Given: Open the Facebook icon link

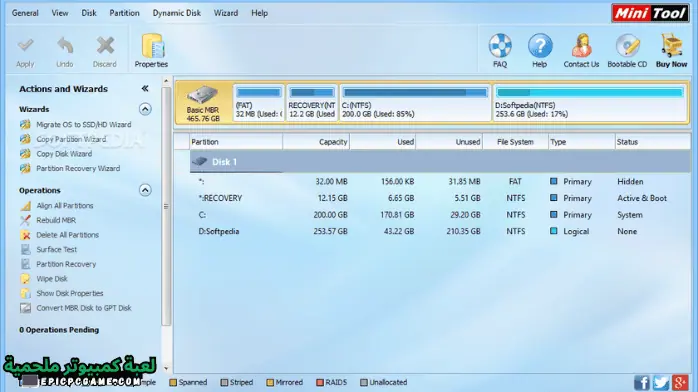Looking at the screenshot, I should 641,383.
